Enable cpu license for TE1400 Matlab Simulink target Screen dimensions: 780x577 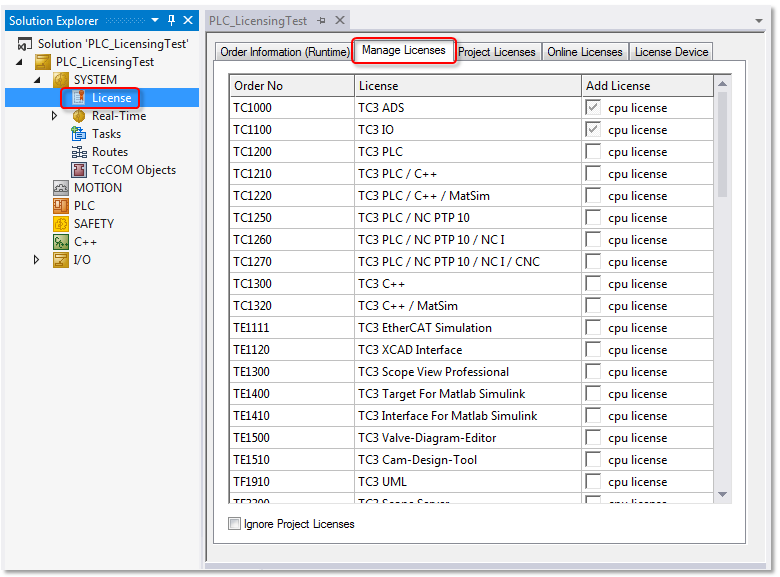(593, 393)
